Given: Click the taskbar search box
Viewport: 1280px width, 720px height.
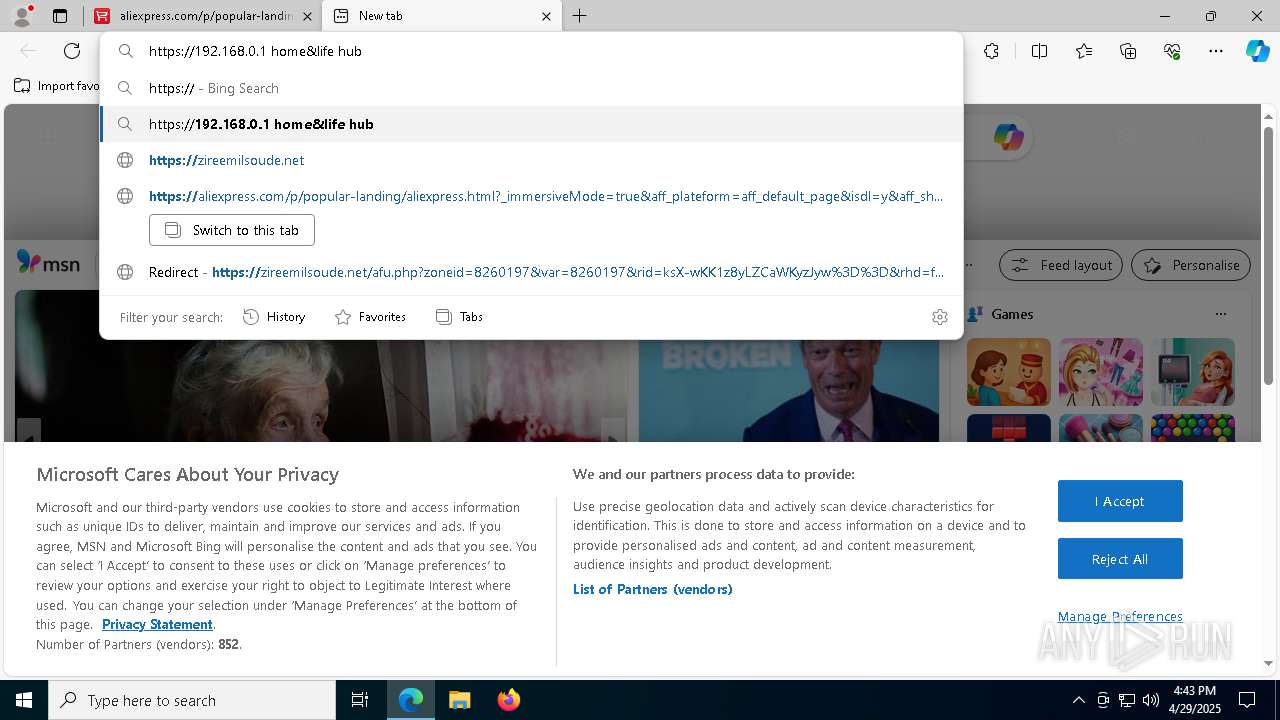Looking at the screenshot, I should point(192,700).
